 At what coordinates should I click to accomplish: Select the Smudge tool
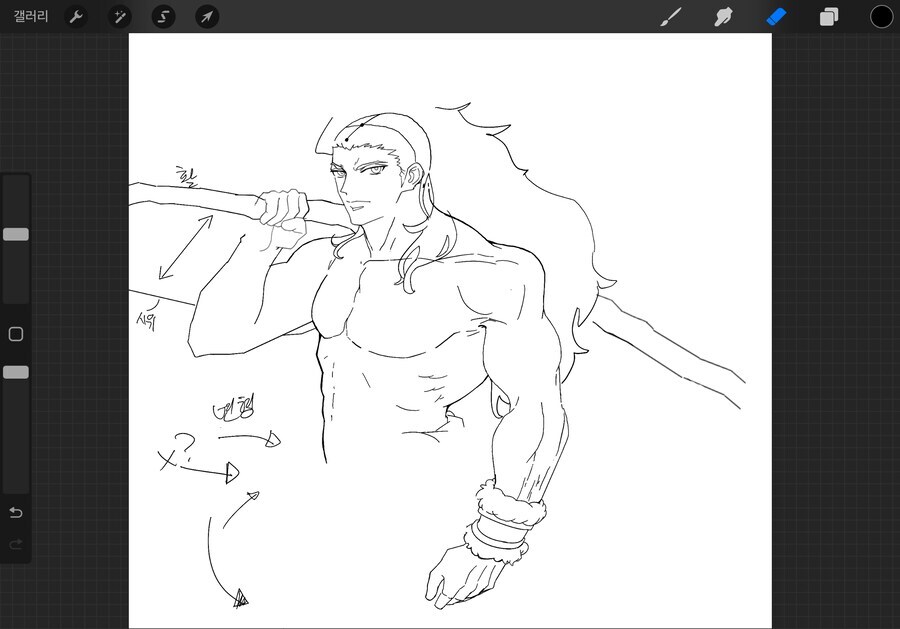click(723, 17)
